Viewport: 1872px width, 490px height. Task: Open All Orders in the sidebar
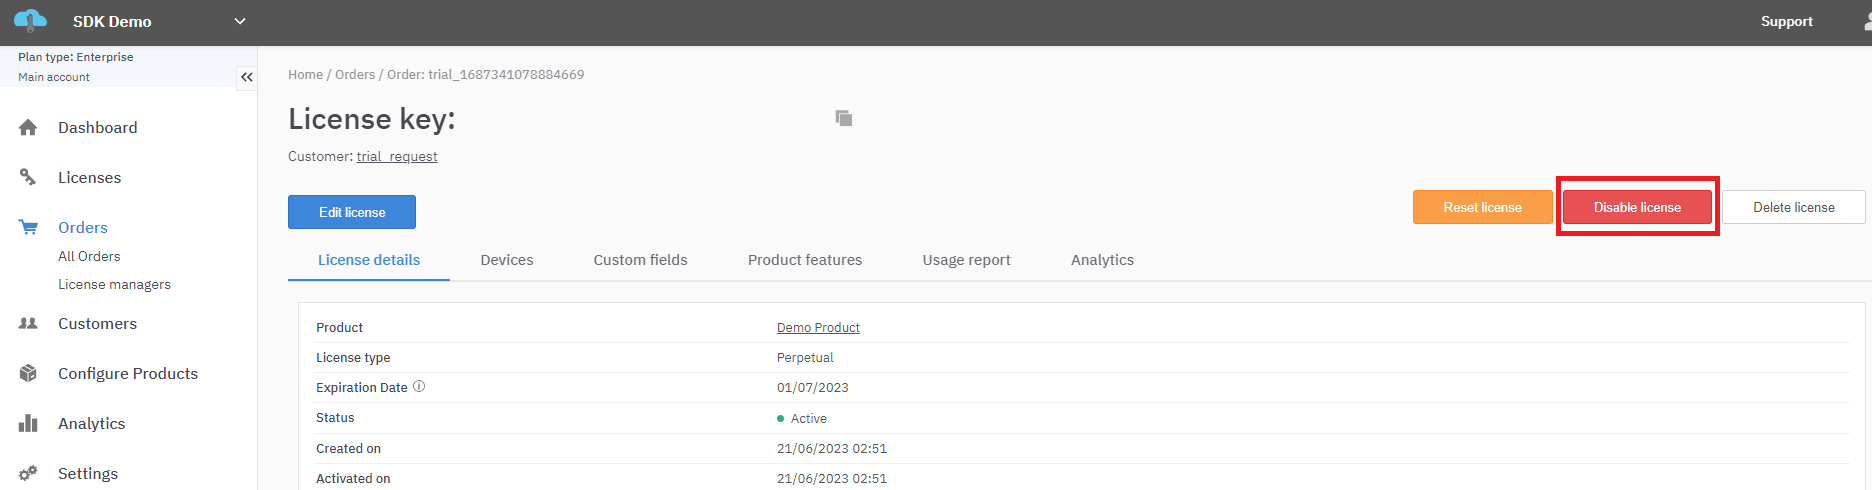89,257
